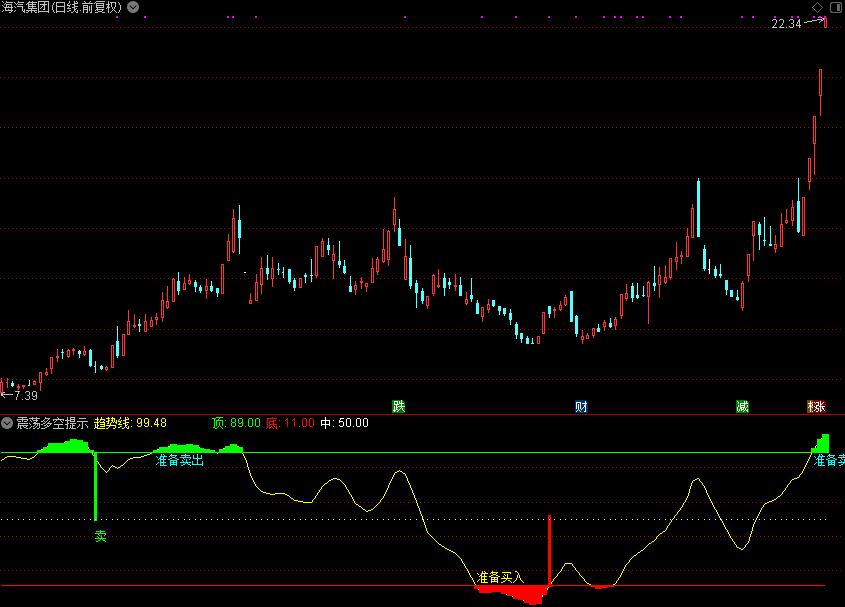Click the 准备买入 yellow signal label

(500, 577)
